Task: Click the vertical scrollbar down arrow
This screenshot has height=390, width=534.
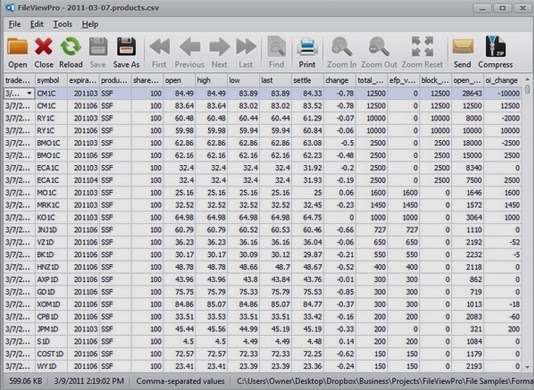Action: (528, 367)
